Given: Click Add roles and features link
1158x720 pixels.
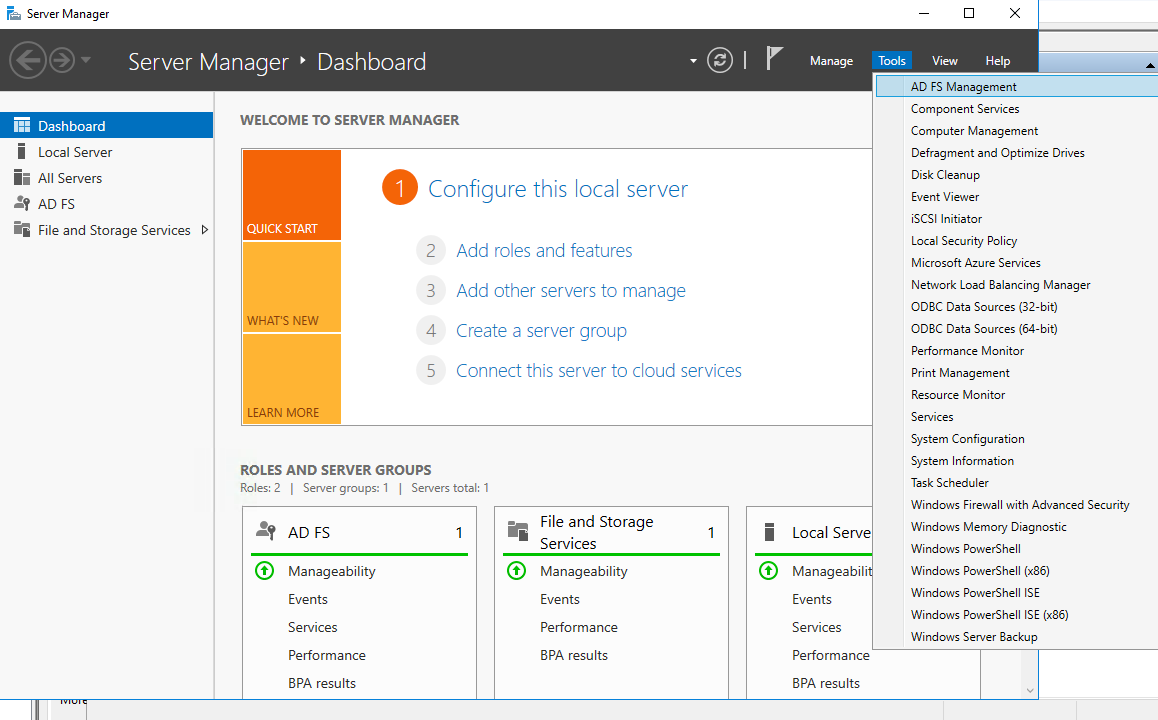Looking at the screenshot, I should click(x=544, y=251).
